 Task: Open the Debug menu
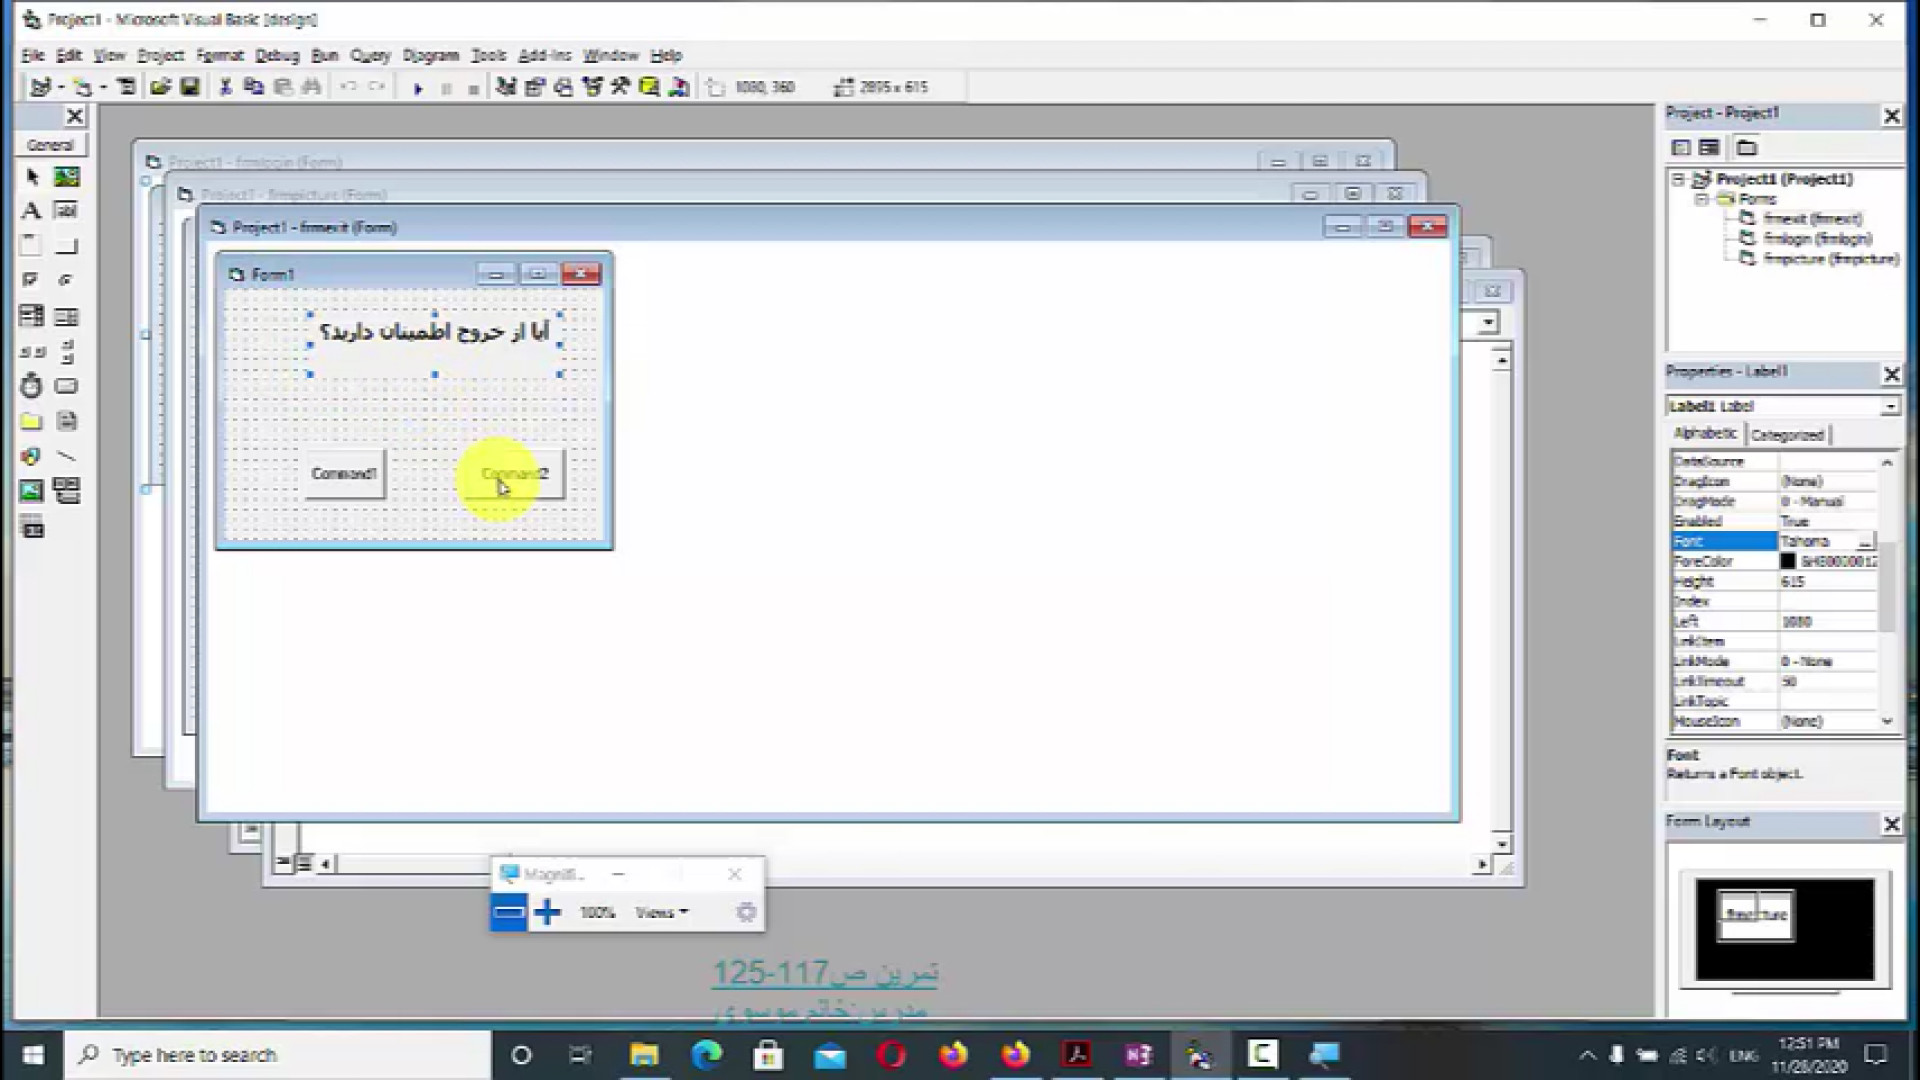pos(277,55)
